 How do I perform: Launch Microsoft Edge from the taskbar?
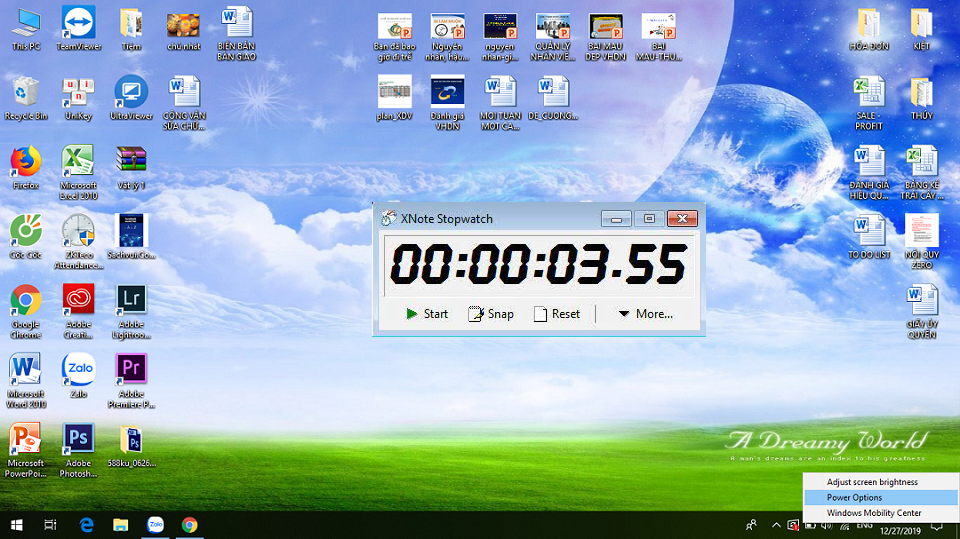click(x=86, y=525)
